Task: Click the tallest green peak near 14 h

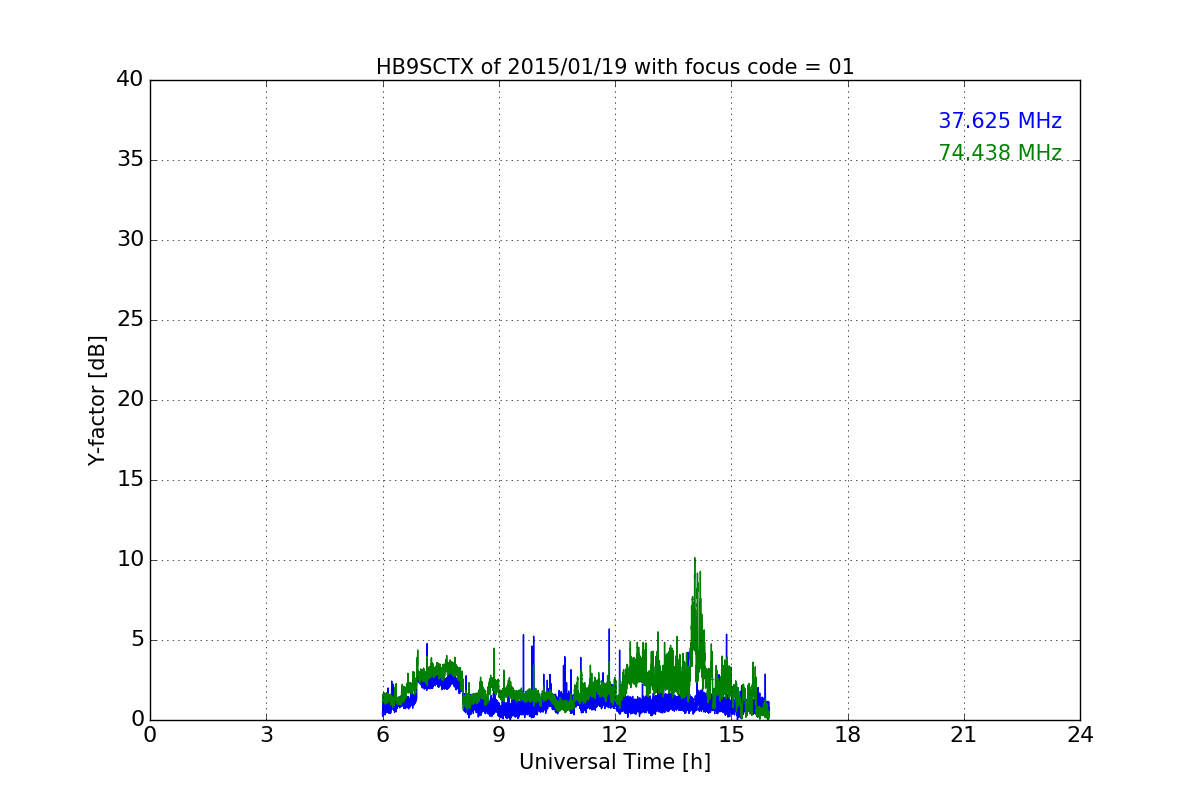Action: point(694,560)
